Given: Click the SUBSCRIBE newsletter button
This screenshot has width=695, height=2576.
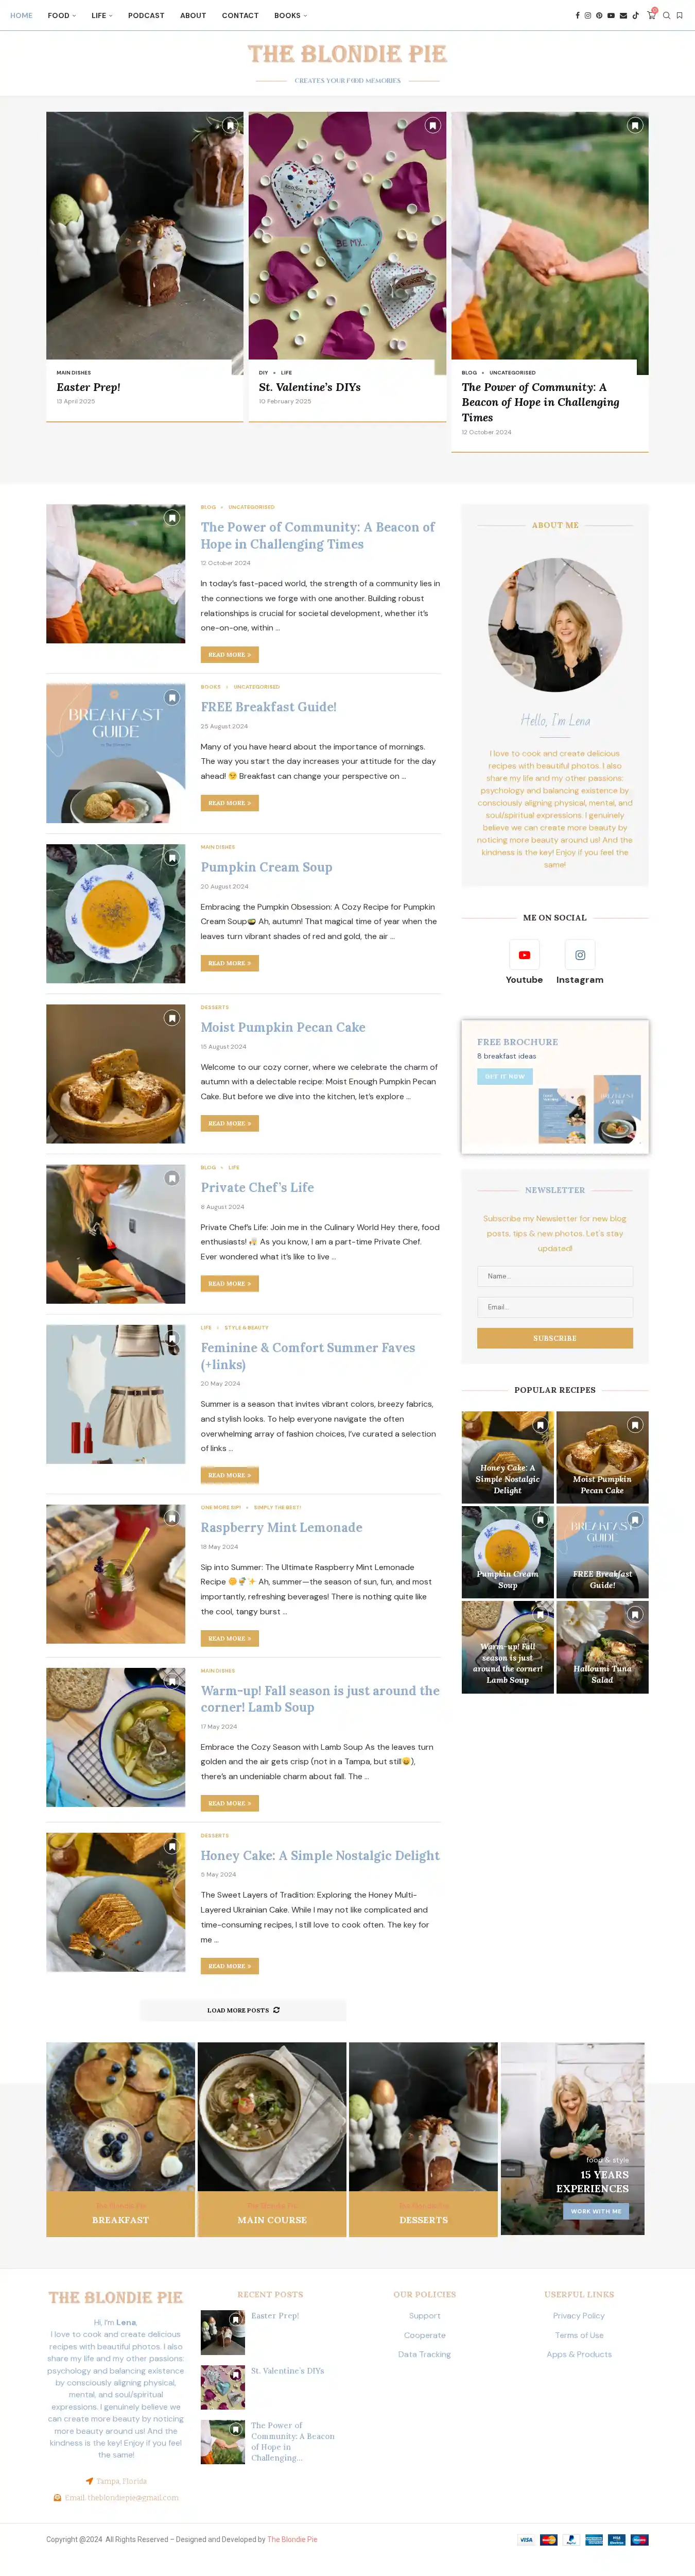Looking at the screenshot, I should point(555,1338).
